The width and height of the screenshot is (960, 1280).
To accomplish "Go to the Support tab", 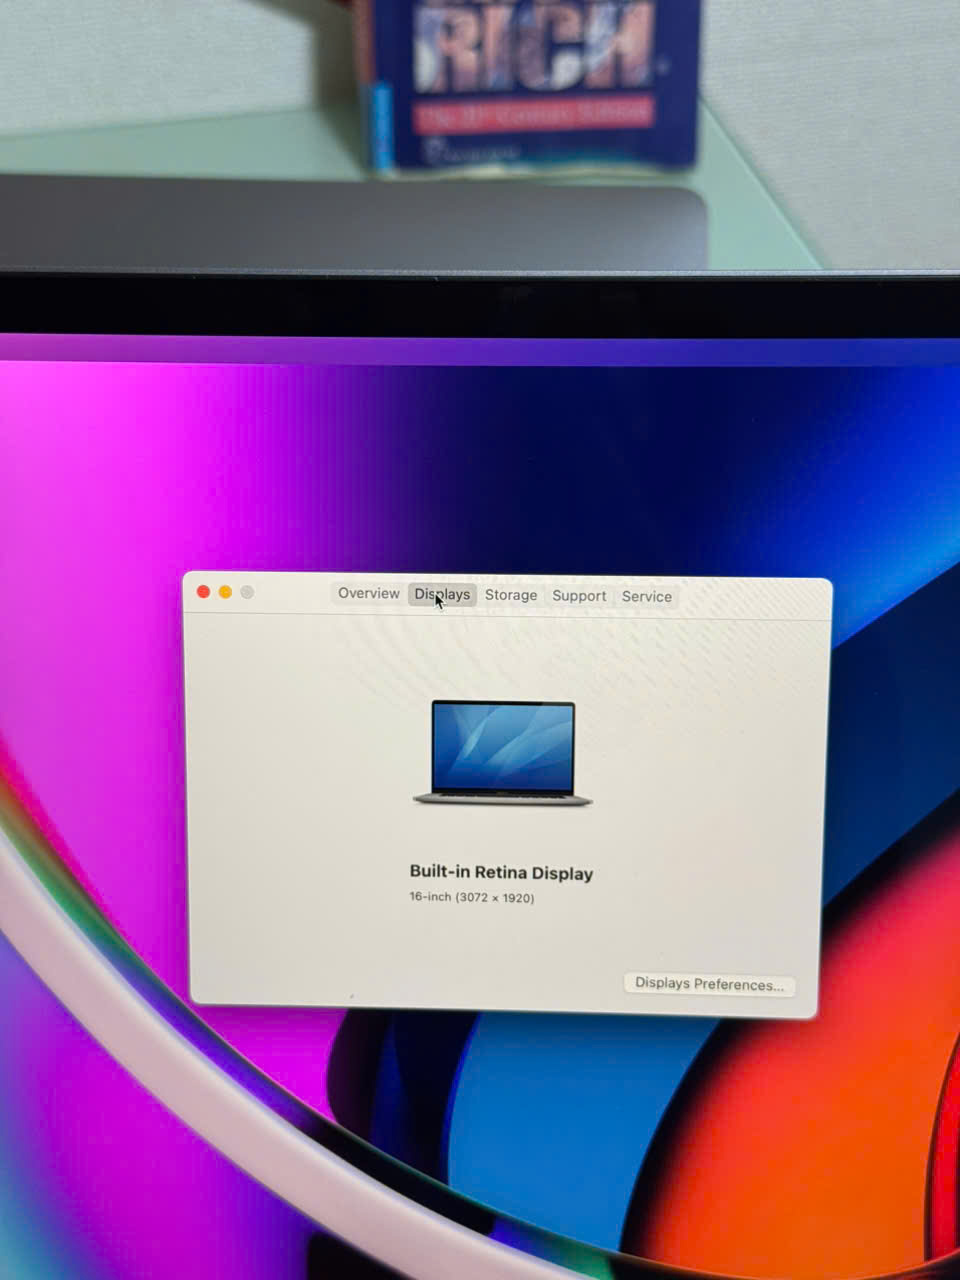I will (x=579, y=596).
